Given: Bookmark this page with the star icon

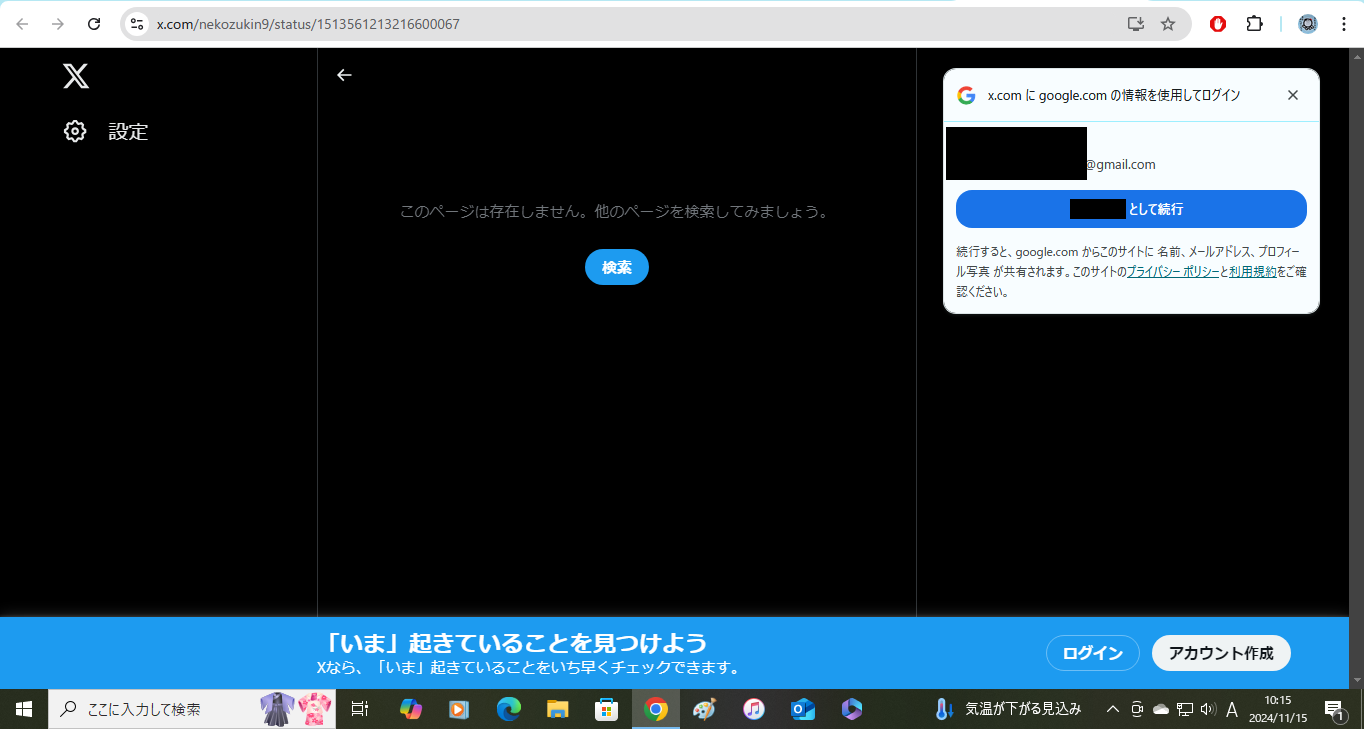Looking at the screenshot, I should 1167,24.
